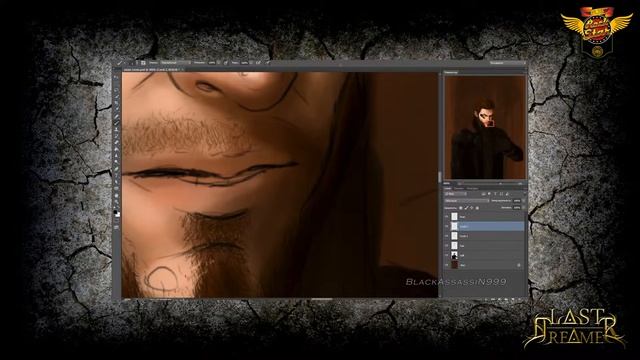
Task: Switch to the Channels tab
Action: 459,188
